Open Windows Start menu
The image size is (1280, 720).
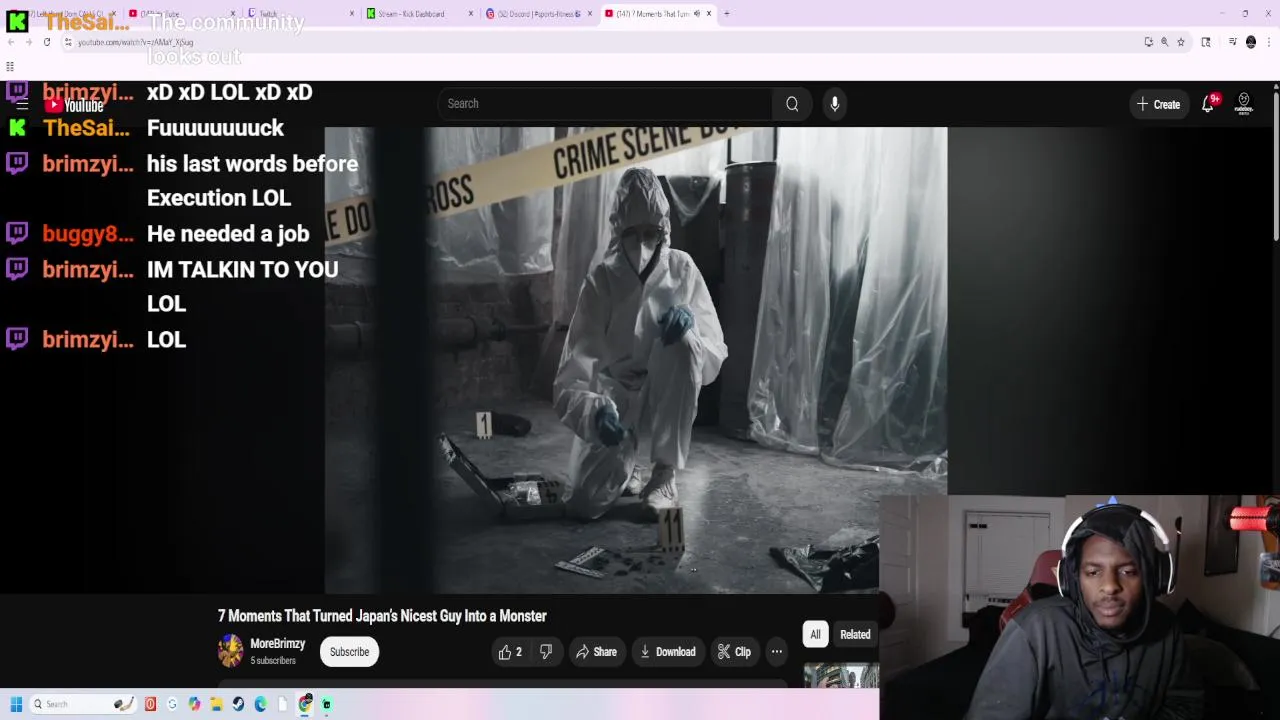click(x=16, y=704)
